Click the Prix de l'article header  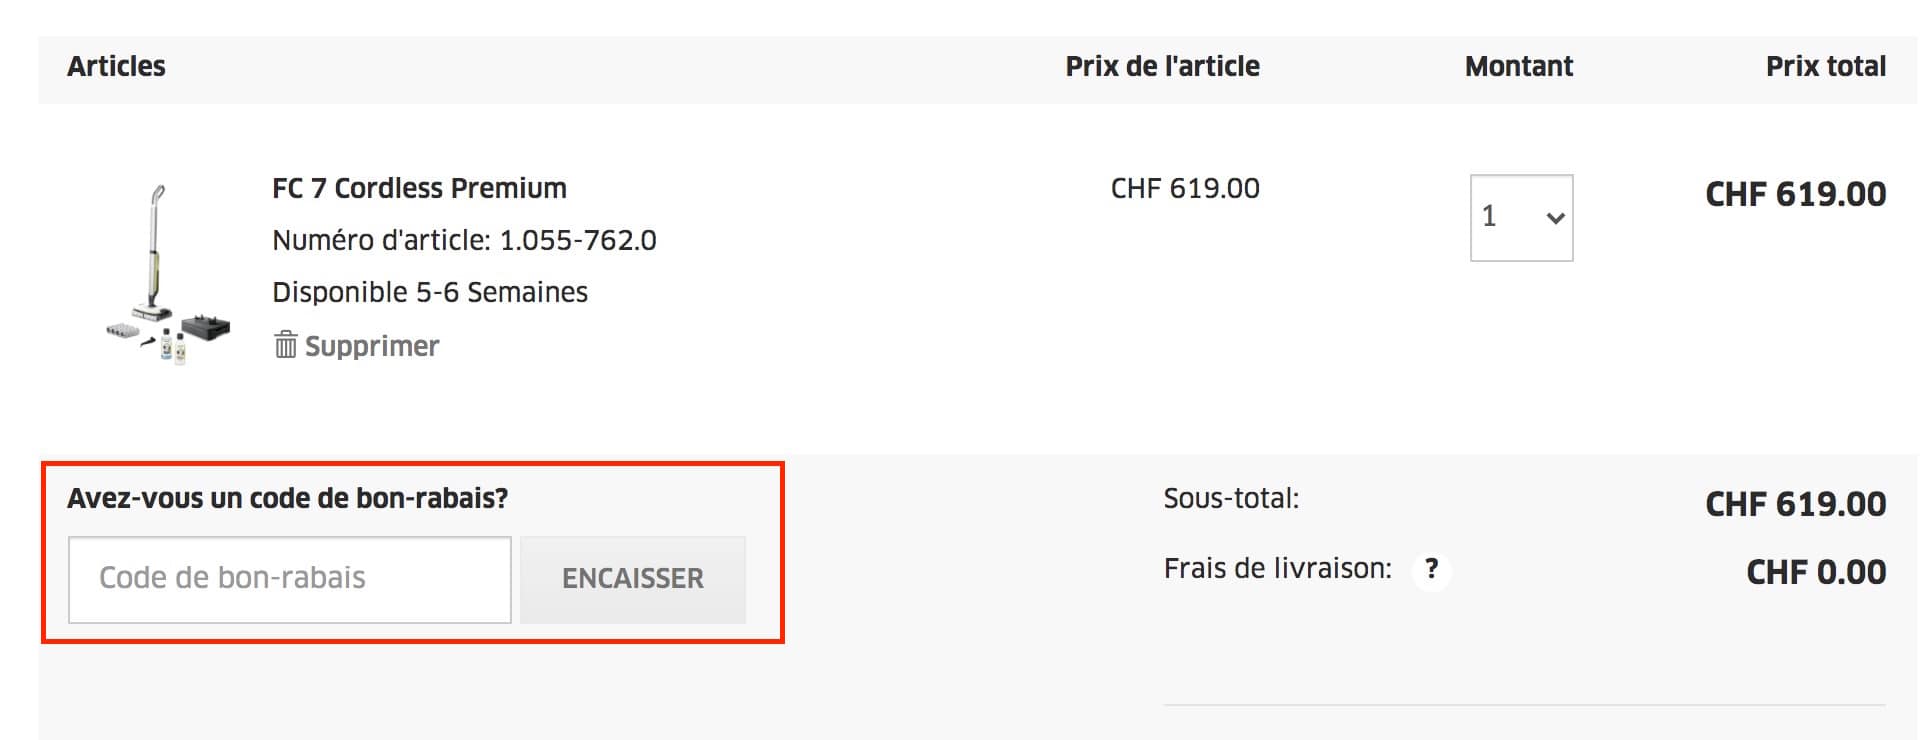[1161, 66]
